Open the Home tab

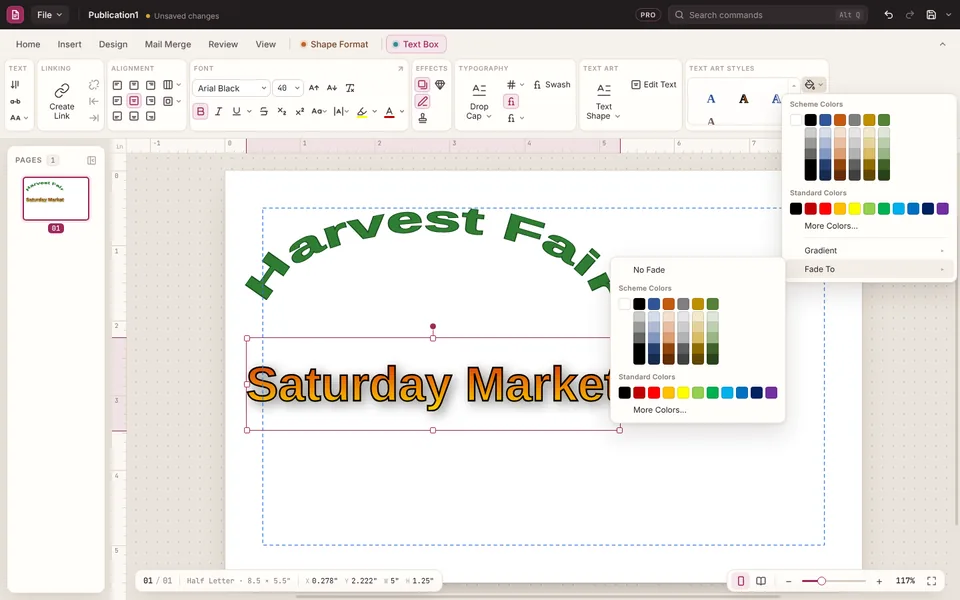click(x=28, y=44)
